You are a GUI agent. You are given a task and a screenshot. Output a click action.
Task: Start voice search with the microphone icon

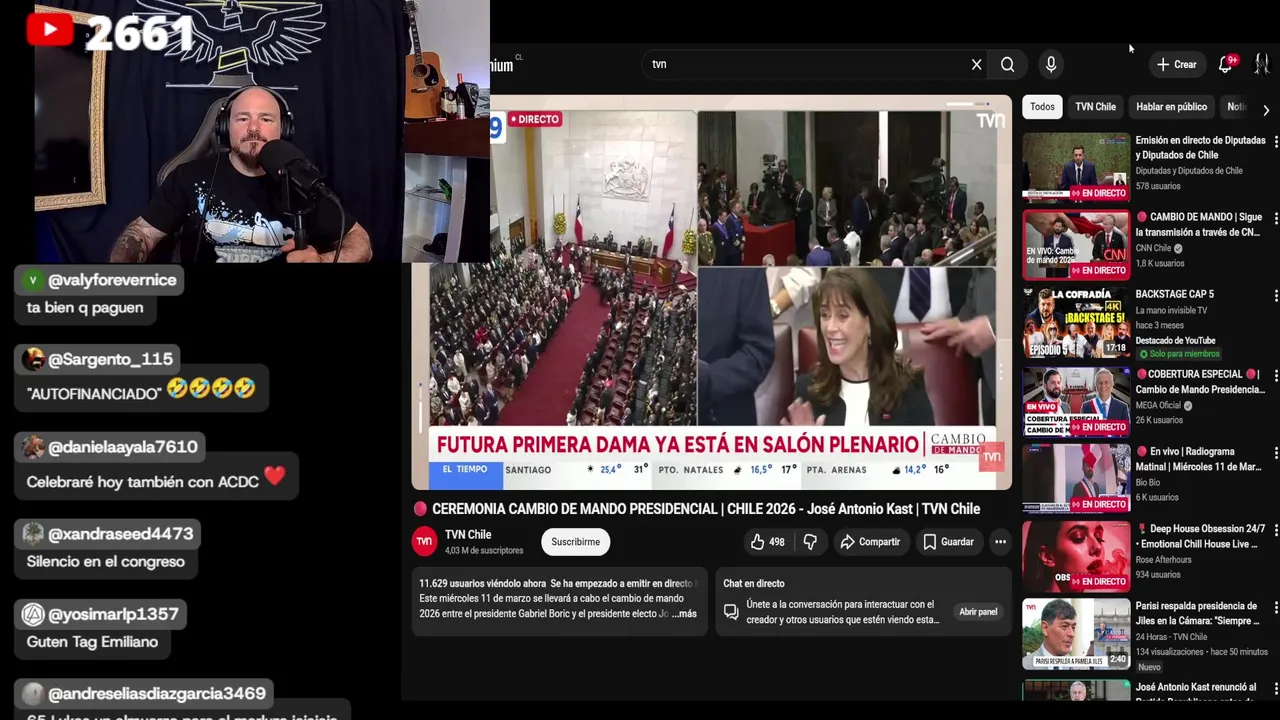1050,64
